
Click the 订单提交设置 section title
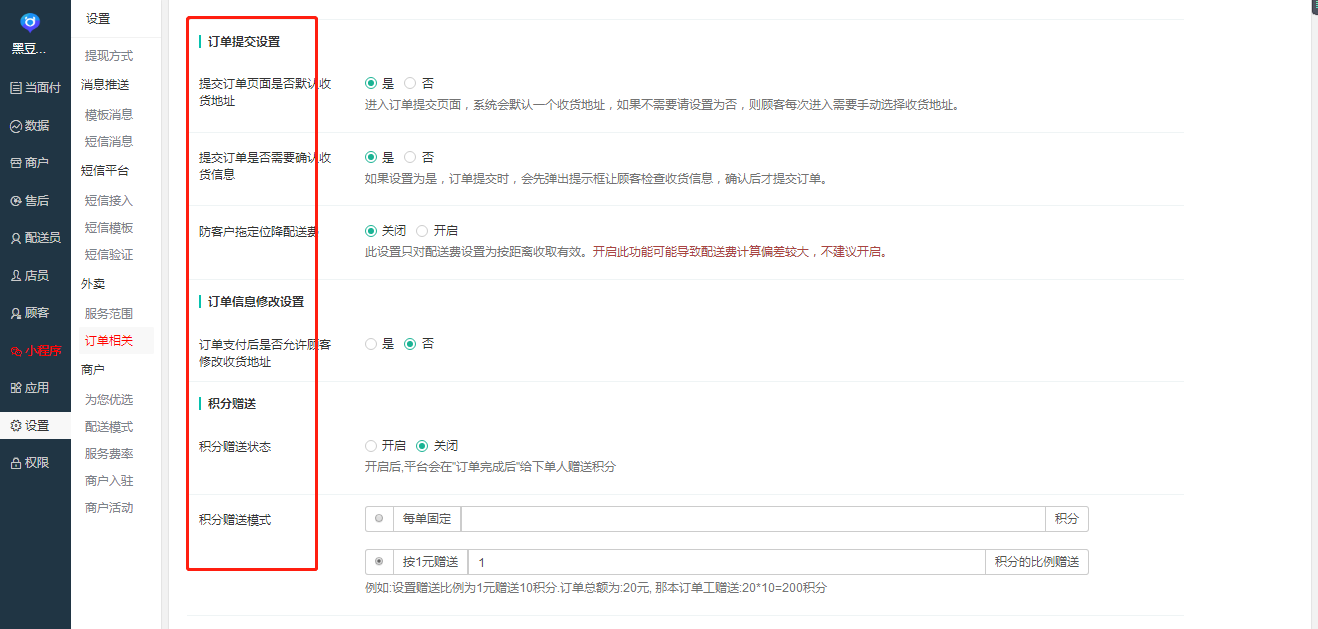click(243, 42)
